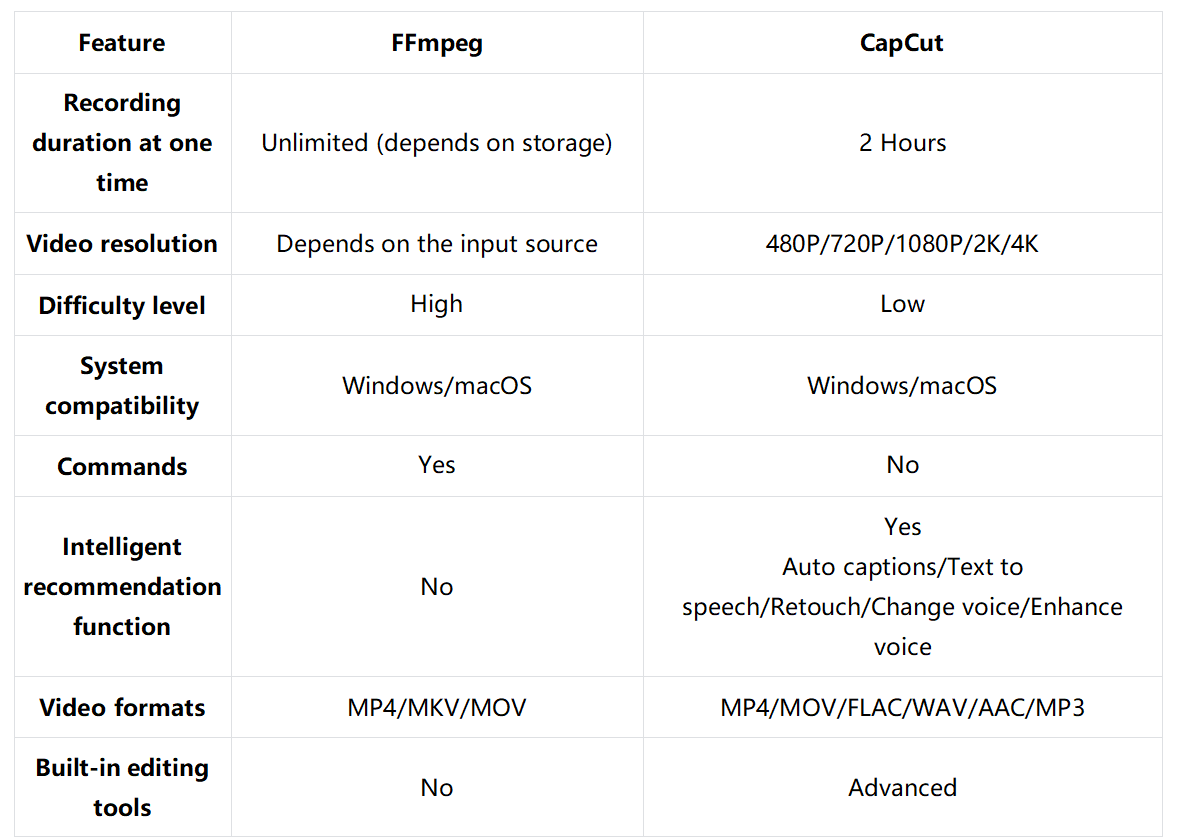Click the Unlimited (depends on storage) cell
The image size is (1180, 839).
[436, 143]
